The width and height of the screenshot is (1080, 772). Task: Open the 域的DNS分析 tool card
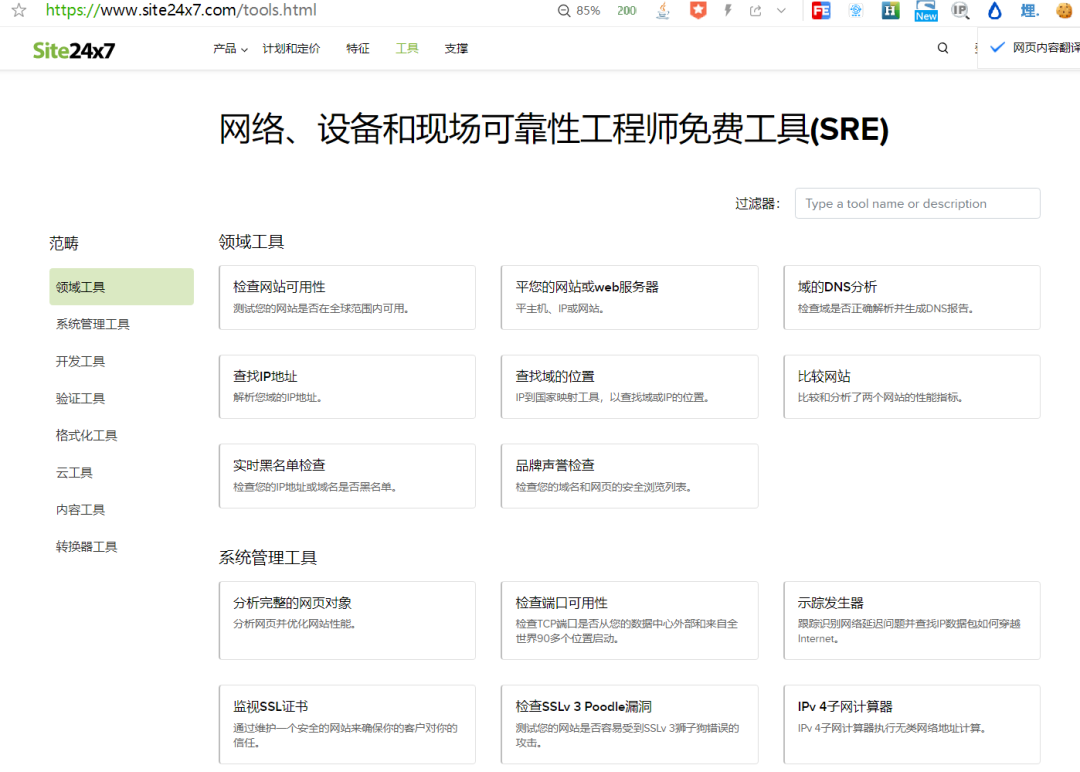(912, 297)
